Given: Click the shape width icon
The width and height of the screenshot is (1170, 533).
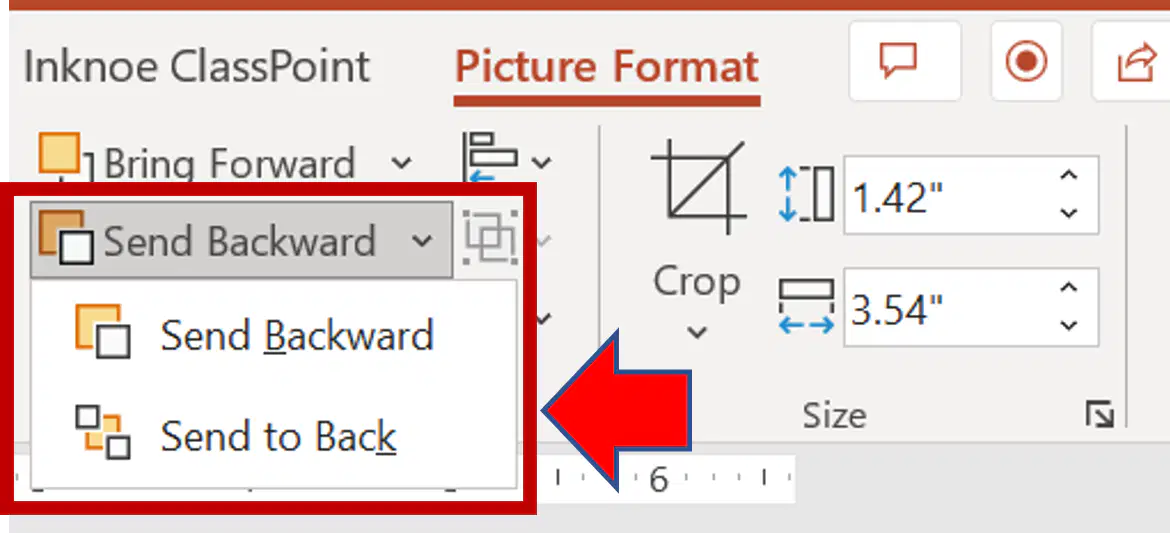Looking at the screenshot, I should (x=806, y=307).
